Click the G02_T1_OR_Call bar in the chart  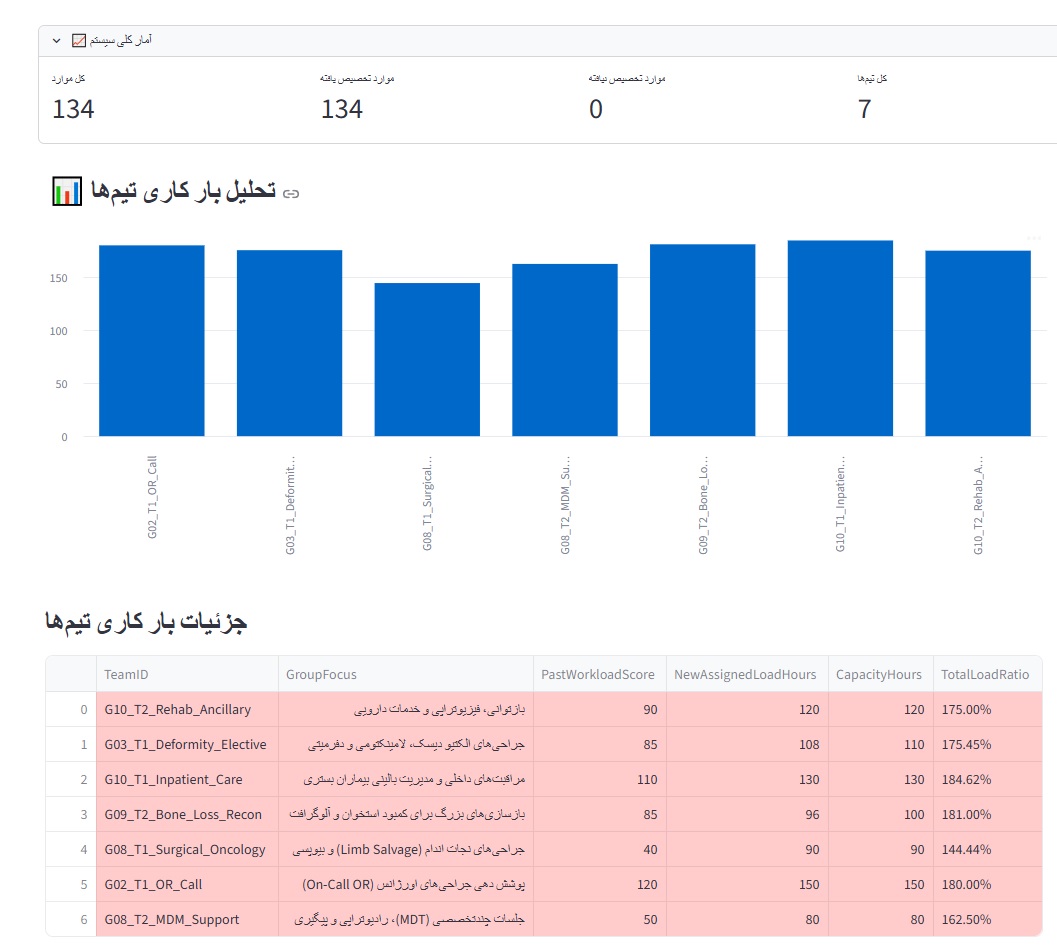tap(152, 340)
